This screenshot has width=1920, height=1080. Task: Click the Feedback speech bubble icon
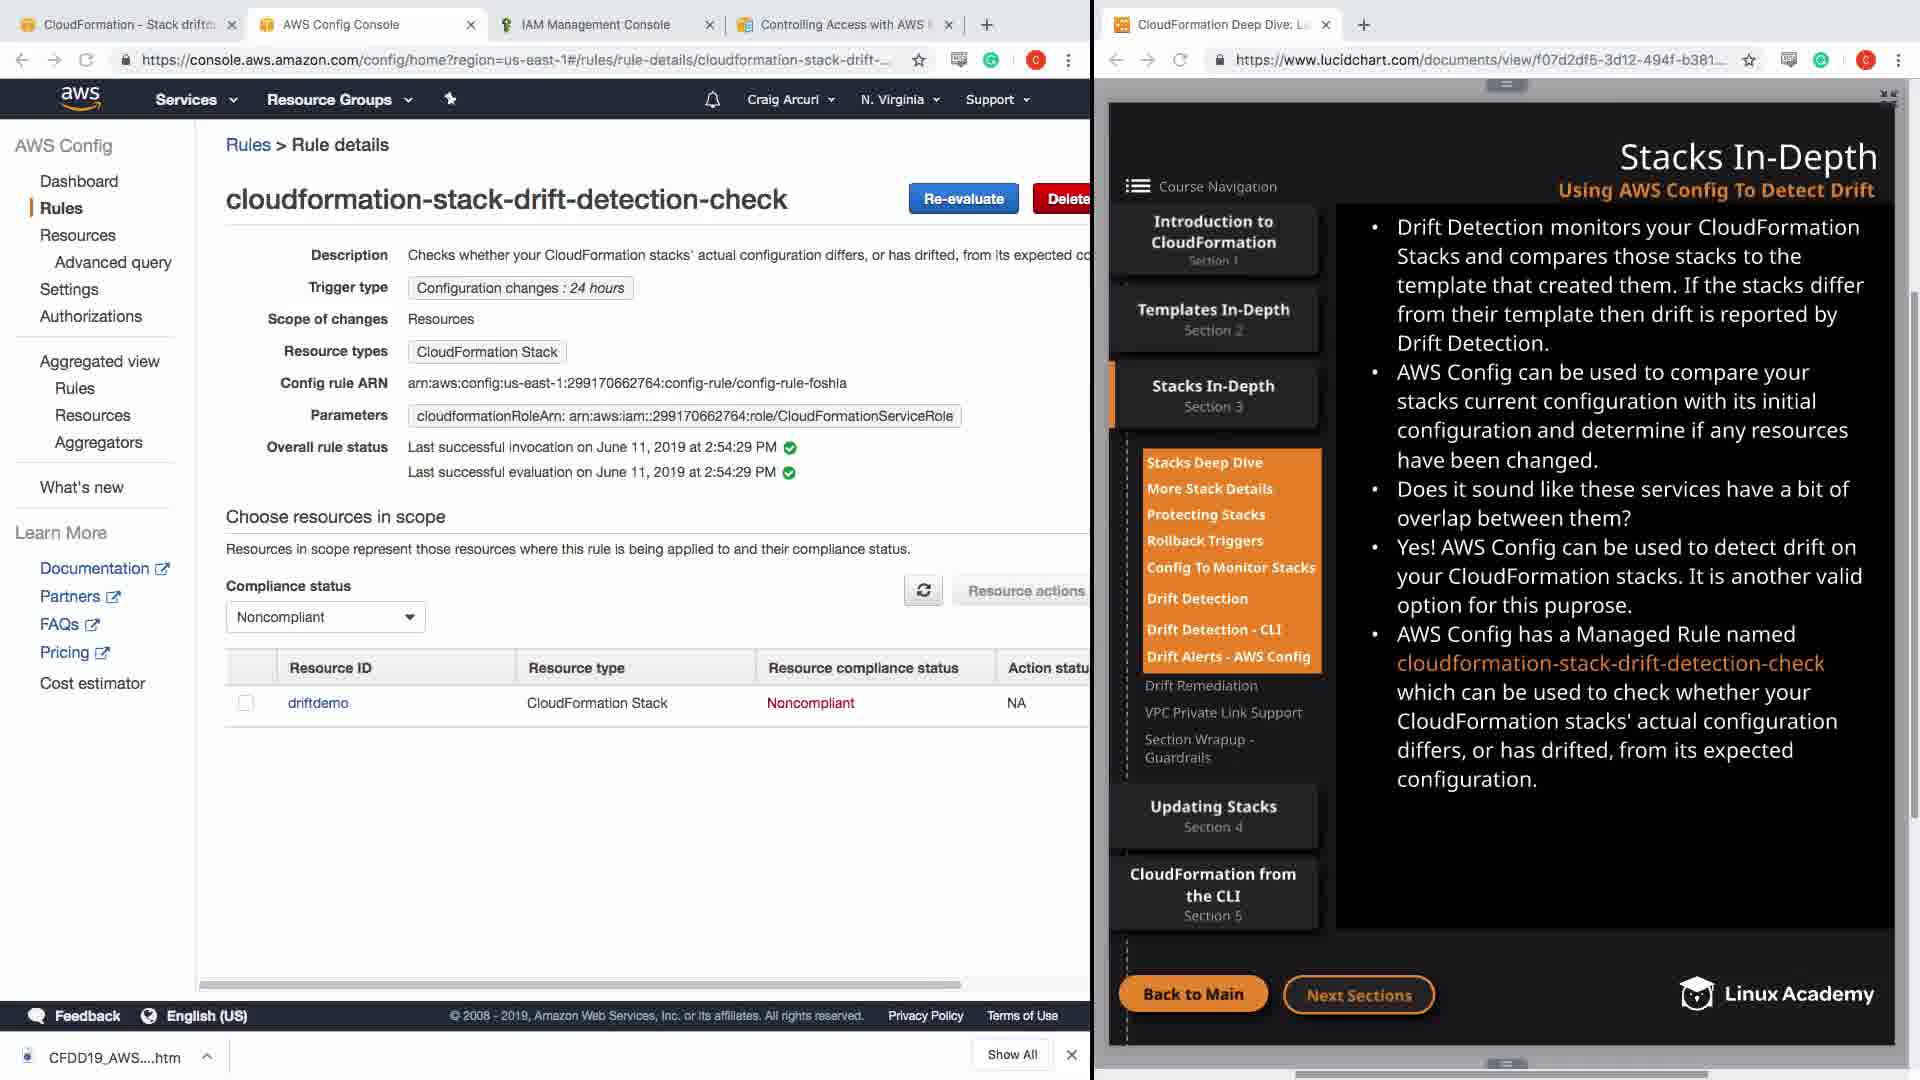pos(37,1015)
